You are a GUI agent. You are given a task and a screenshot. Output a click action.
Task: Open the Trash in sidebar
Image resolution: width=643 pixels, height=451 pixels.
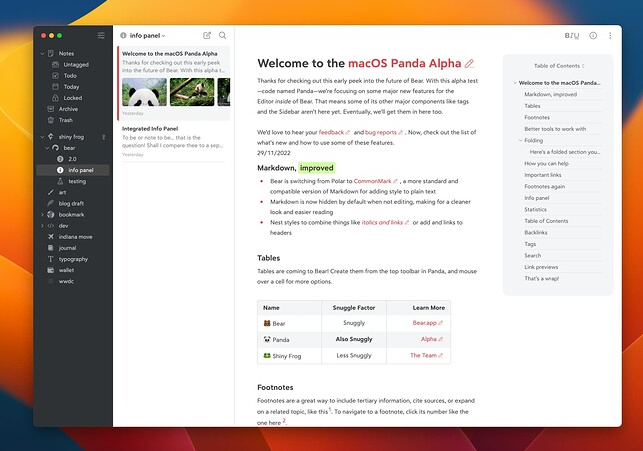[66, 120]
